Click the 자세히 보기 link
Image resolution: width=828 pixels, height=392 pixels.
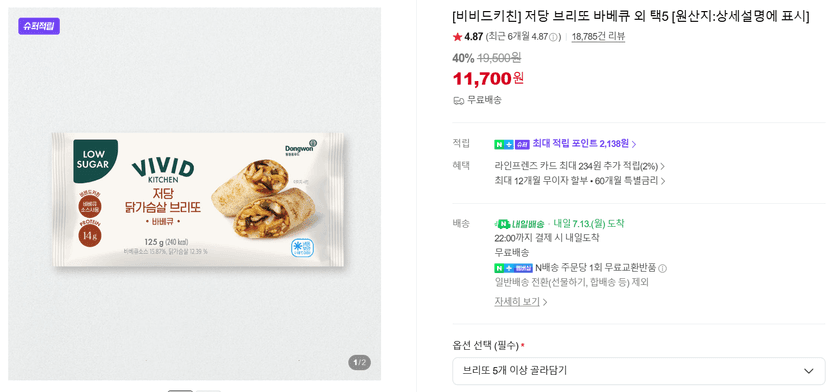click(521, 302)
